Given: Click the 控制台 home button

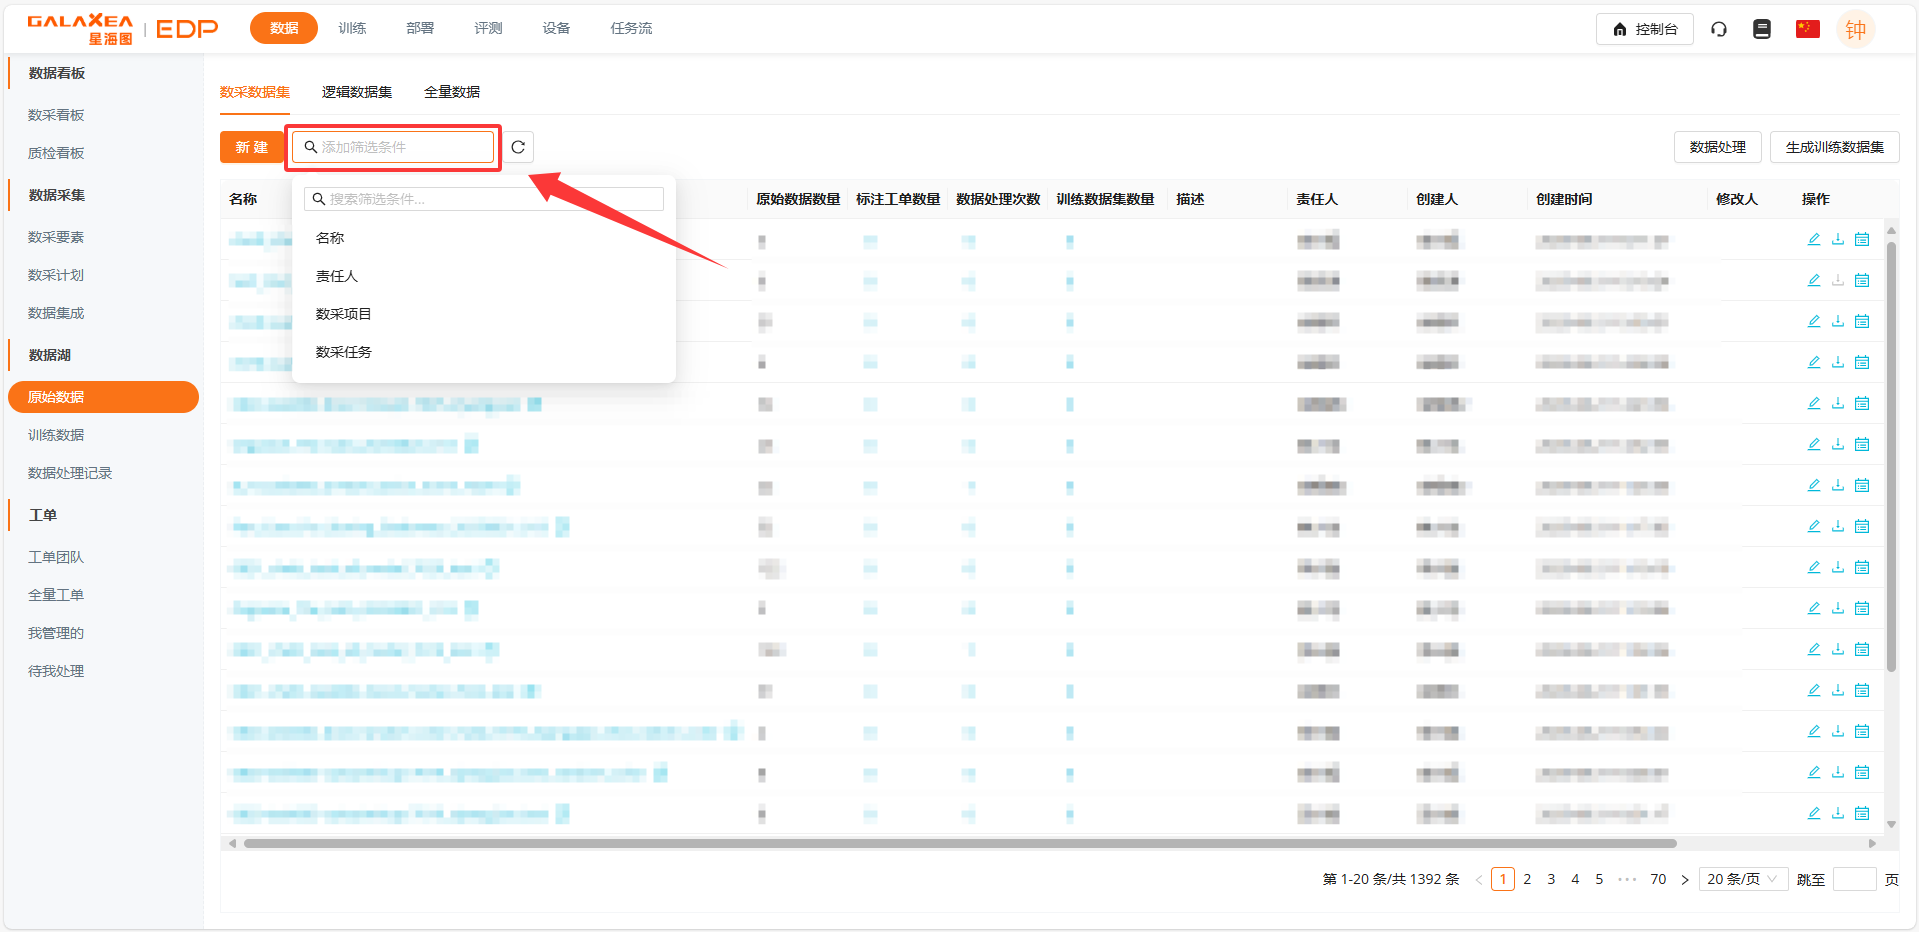Looking at the screenshot, I should pyautogui.click(x=1645, y=29).
